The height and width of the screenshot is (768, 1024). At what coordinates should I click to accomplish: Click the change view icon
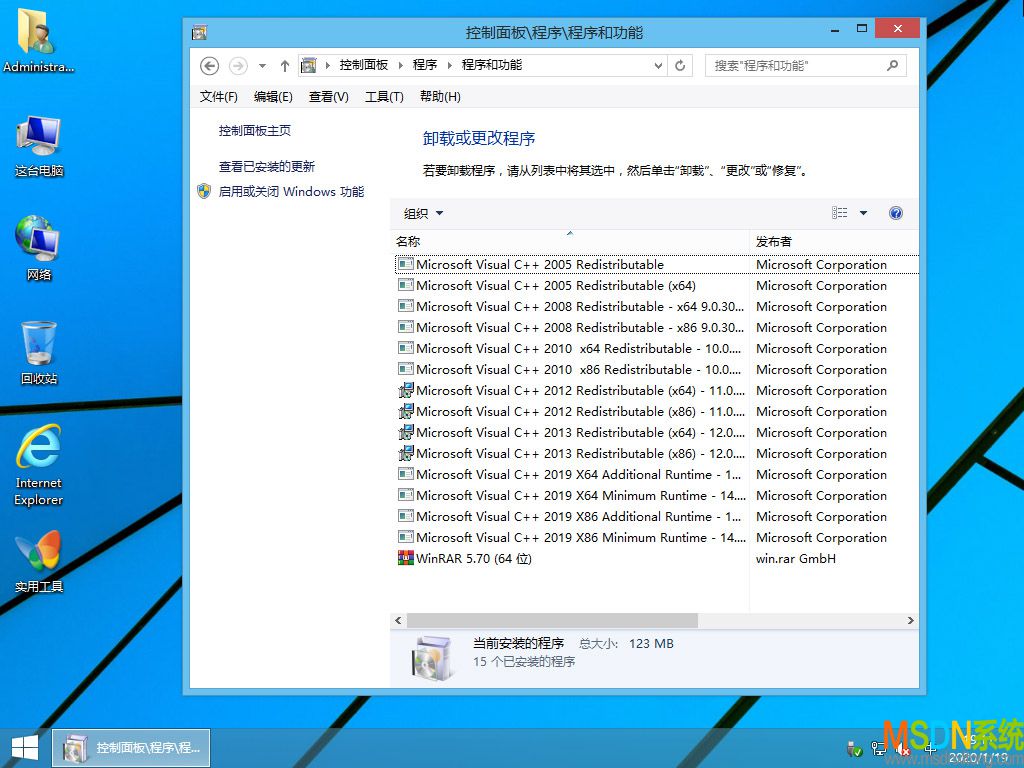click(840, 213)
